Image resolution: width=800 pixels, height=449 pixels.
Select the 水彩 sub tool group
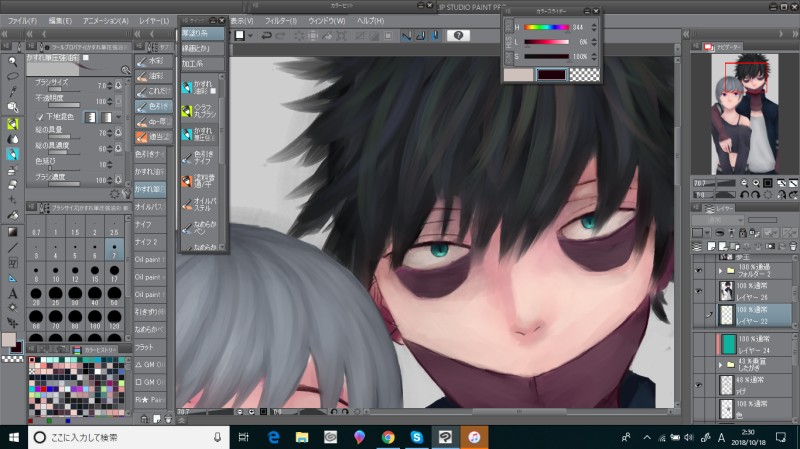point(154,61)
